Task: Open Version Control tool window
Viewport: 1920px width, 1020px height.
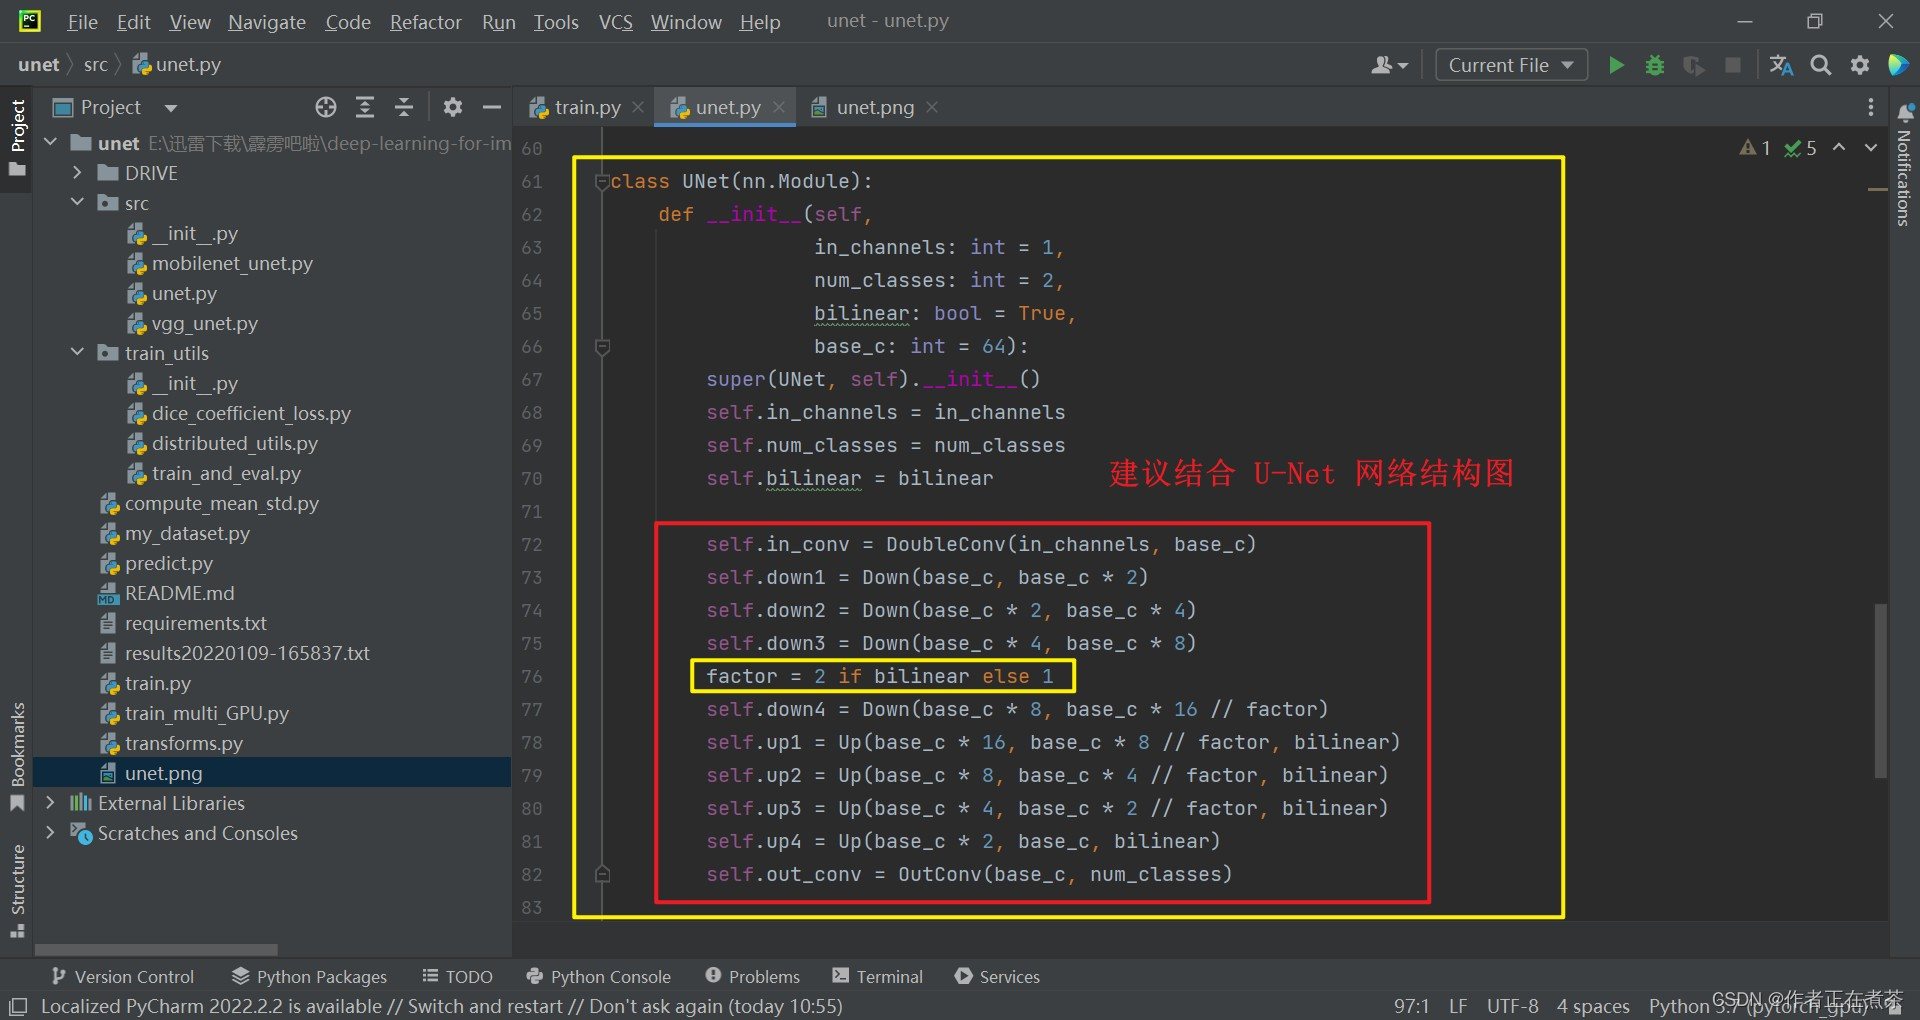Action: [122, 976]
